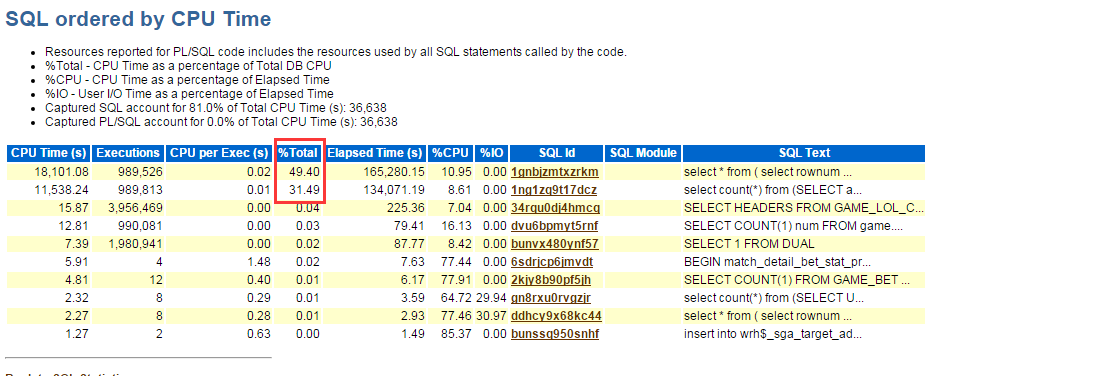Image resolution: width=1097 pixels, height=376 pixels.
Task: Click SQL text 'select count(*) from (SELECT U...'
Action: [774, 298]
